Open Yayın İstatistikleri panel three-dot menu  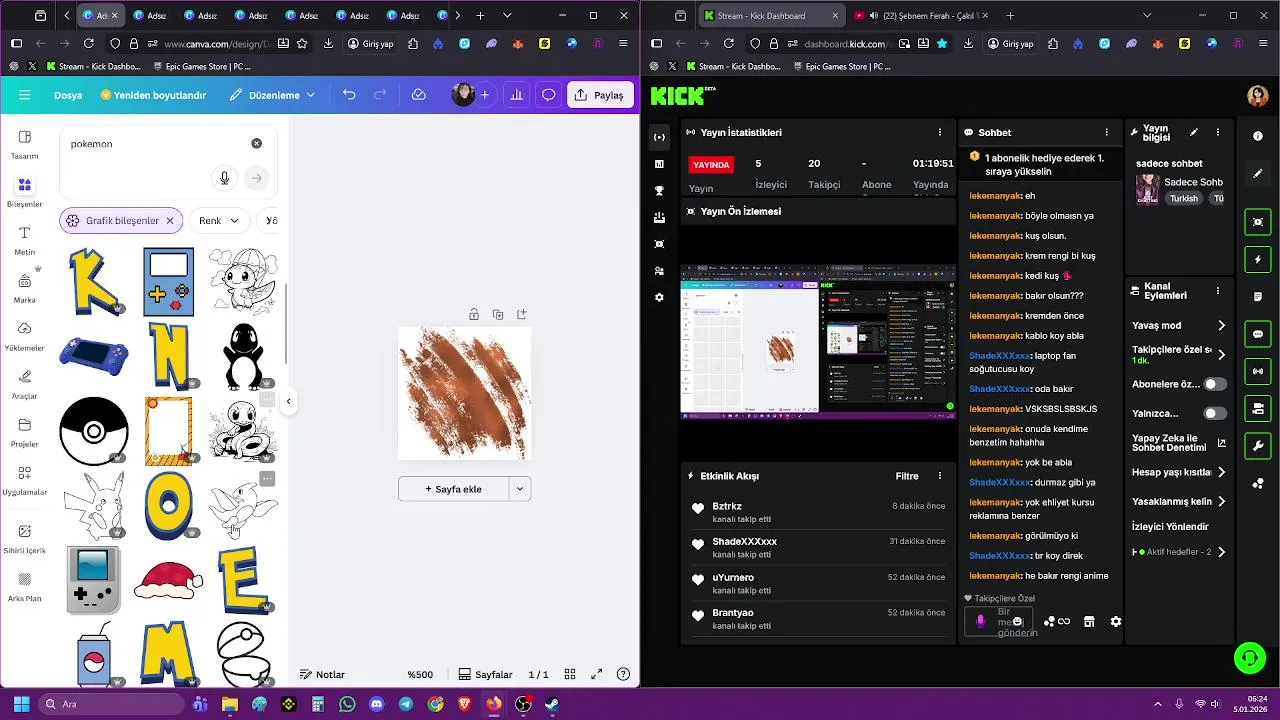(940, 132)
